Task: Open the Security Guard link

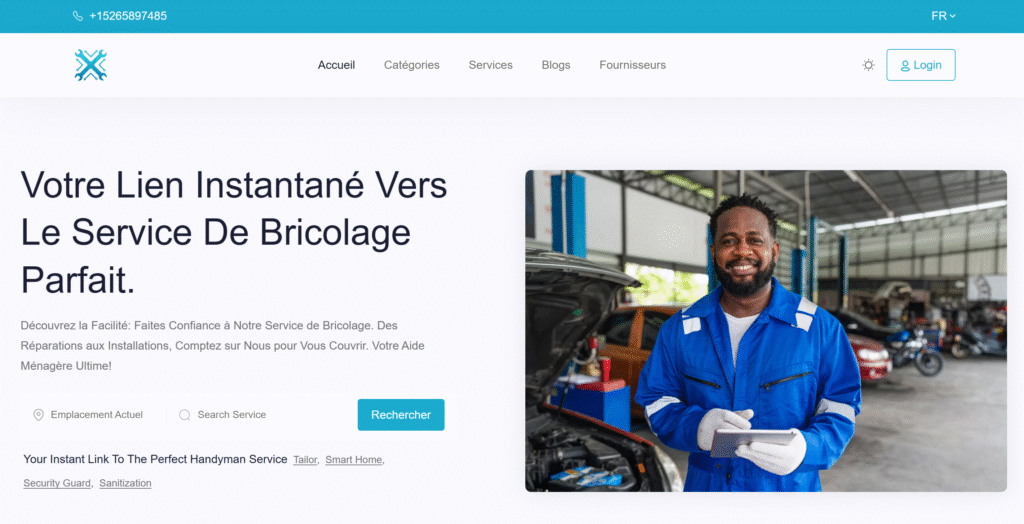Action: coord(57,483)
